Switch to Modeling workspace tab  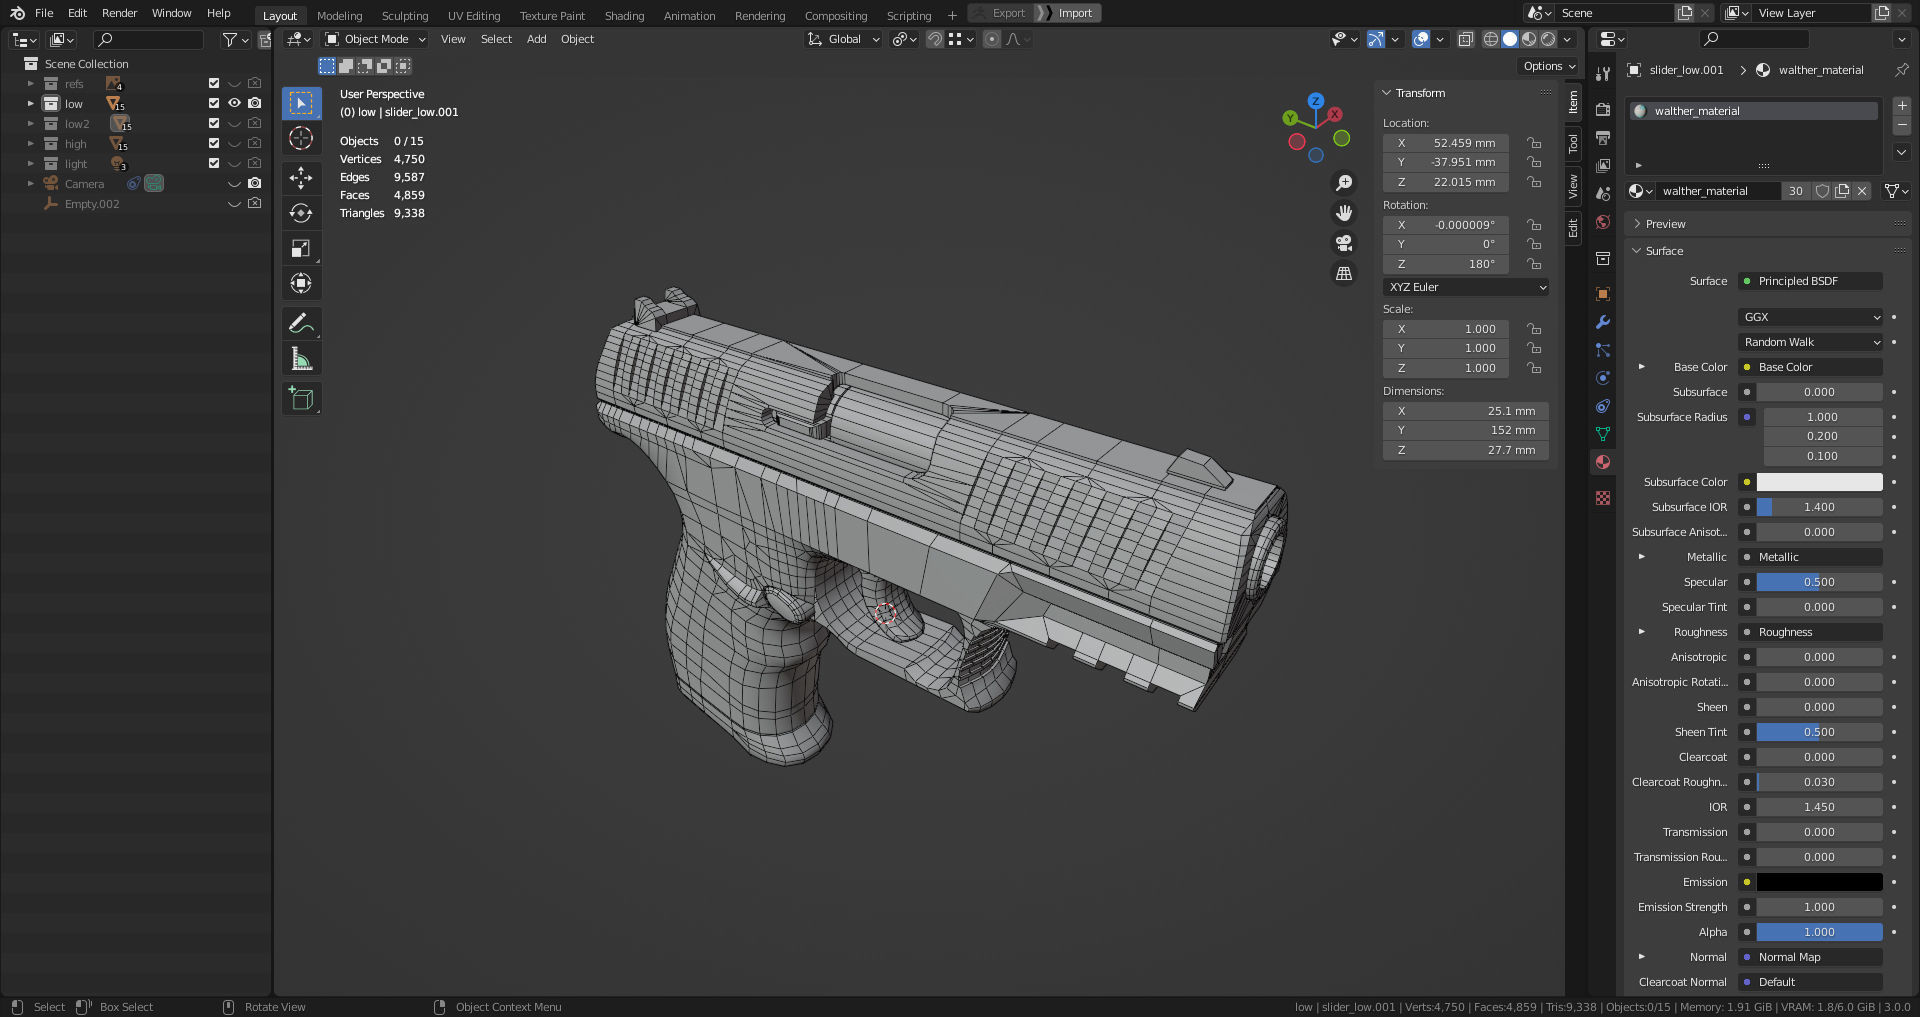pyautogui.click(x=340, y=15)
